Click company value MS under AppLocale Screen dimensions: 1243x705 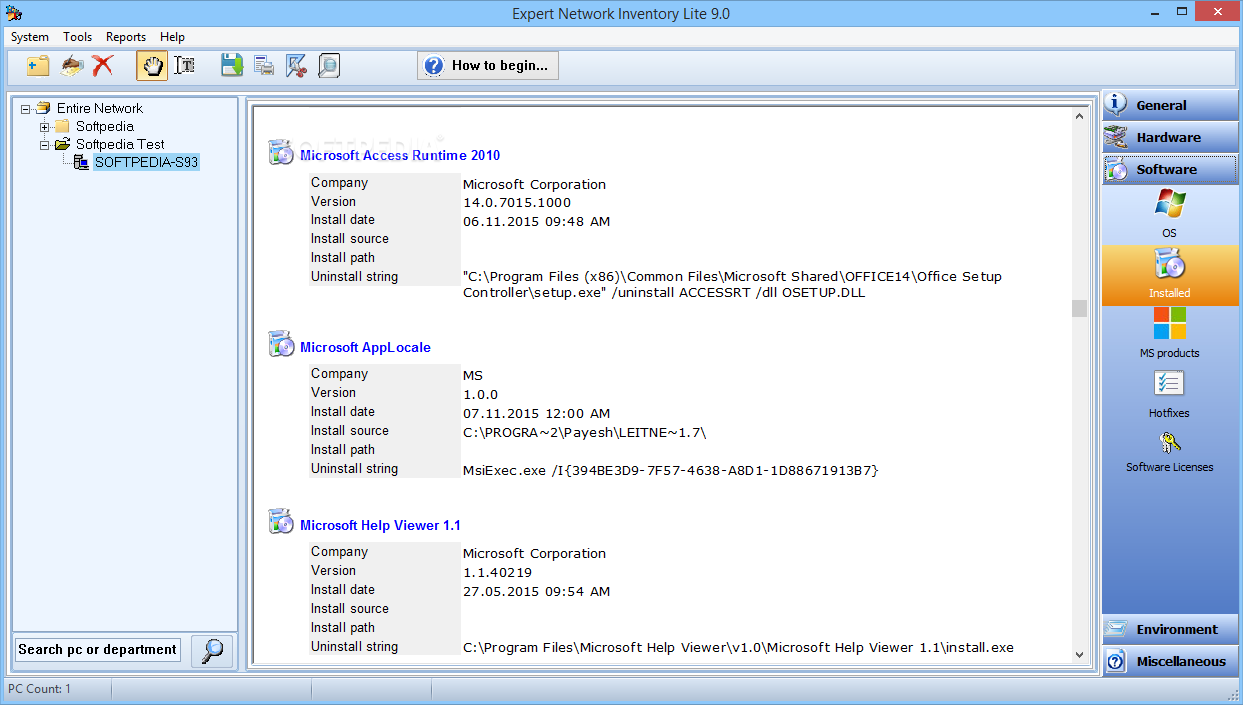point(472,376)
